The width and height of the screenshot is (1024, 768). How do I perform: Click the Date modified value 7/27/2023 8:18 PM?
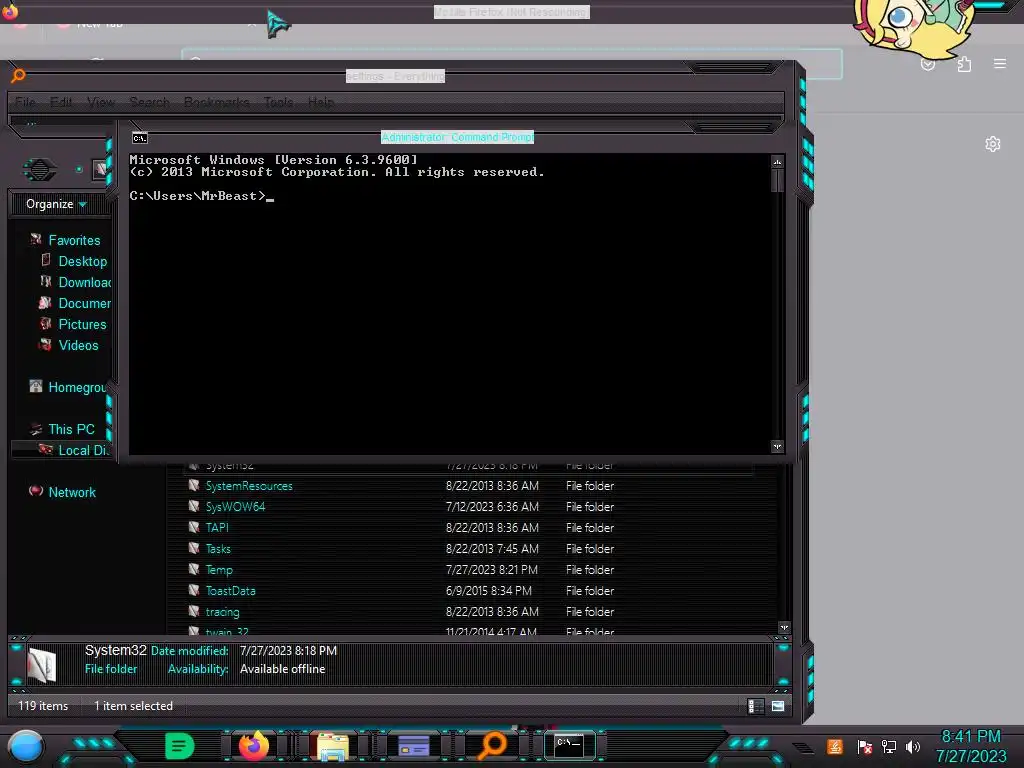point(288,651)
